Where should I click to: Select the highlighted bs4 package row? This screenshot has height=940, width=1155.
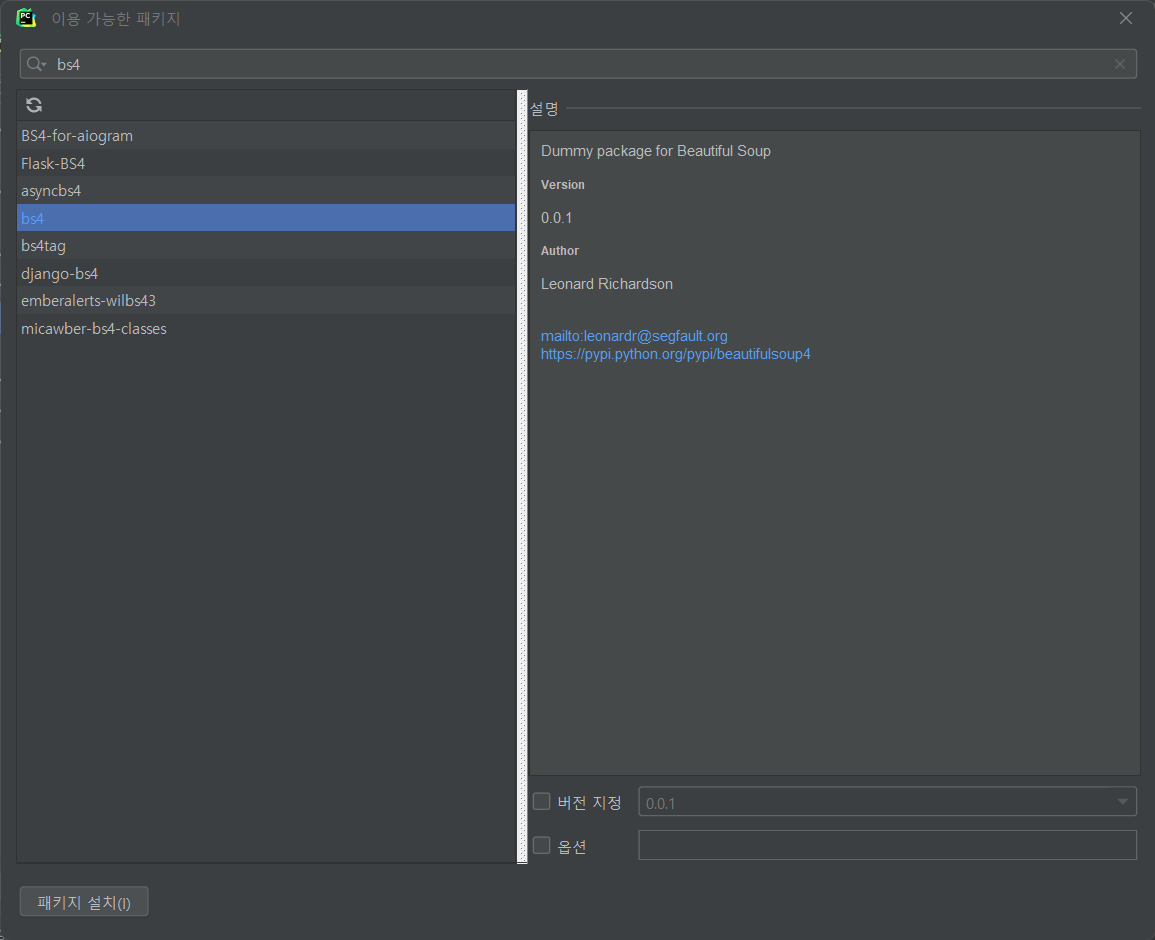tap(266, 218)
